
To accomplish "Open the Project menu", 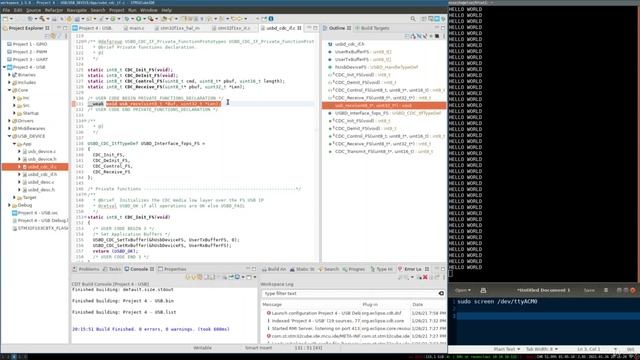I will [116, 10].
